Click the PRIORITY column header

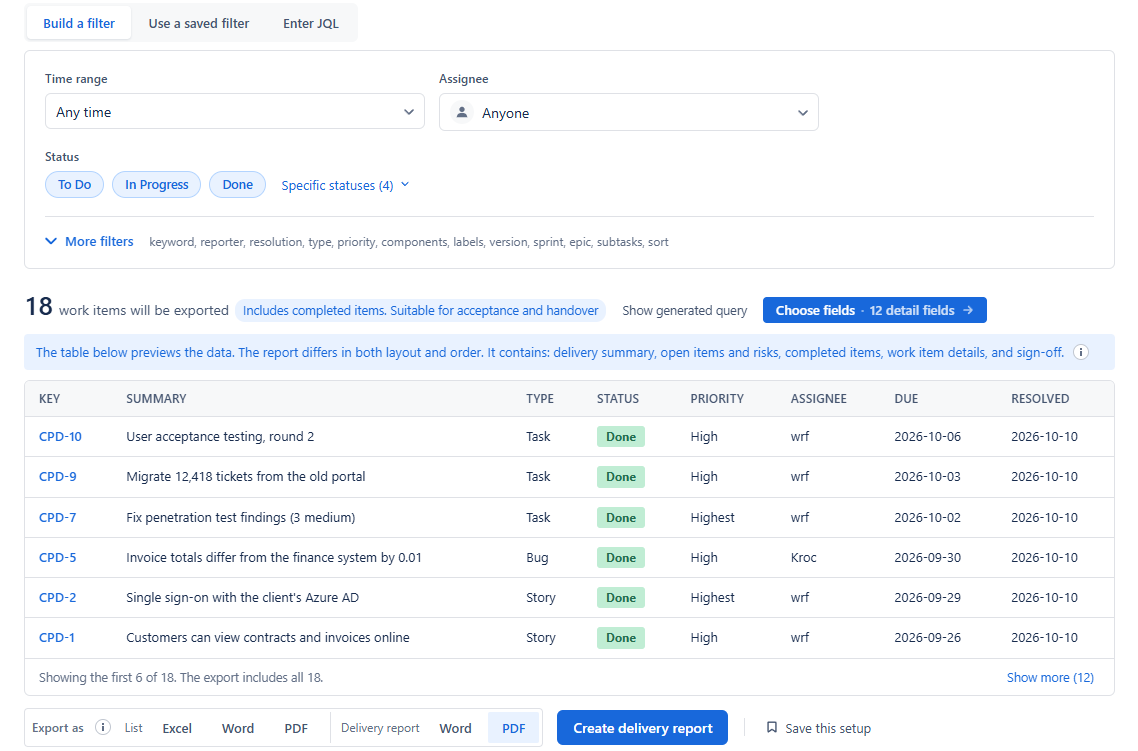click(x=717, y=398)
